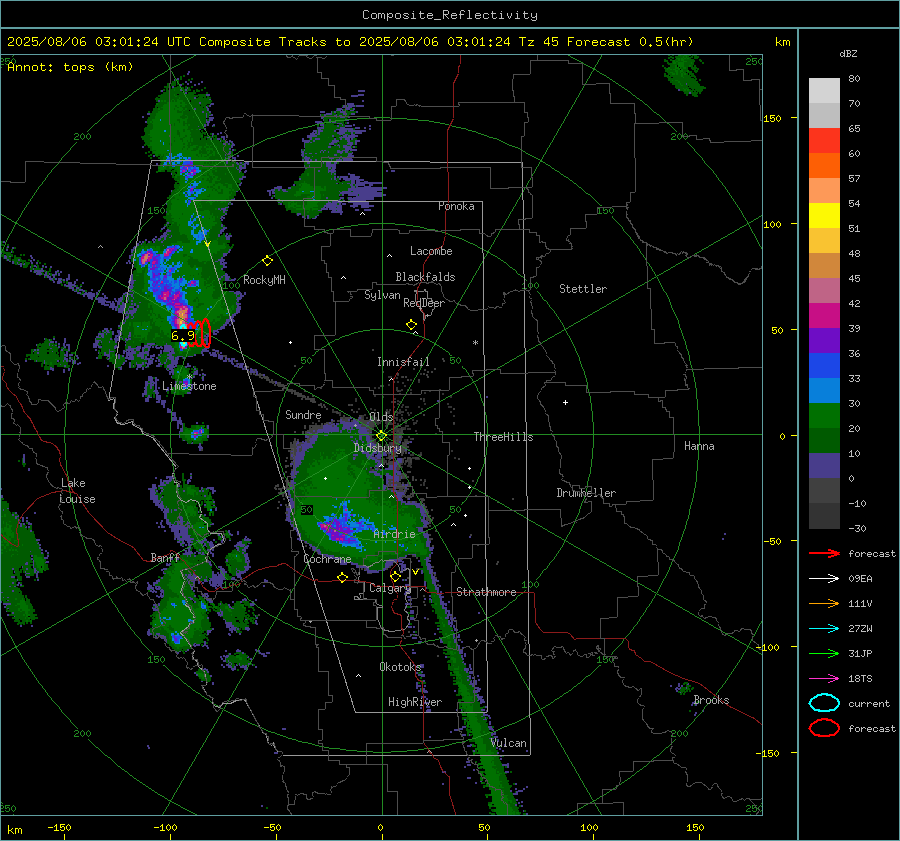Click the slate 10-0 dBZ swatch
Image resolution: width=900 pixels, height=841 pixels.
point(824,466)
